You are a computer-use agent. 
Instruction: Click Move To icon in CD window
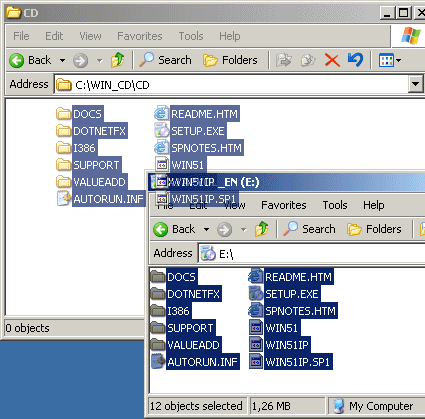[x=284, y=61]
